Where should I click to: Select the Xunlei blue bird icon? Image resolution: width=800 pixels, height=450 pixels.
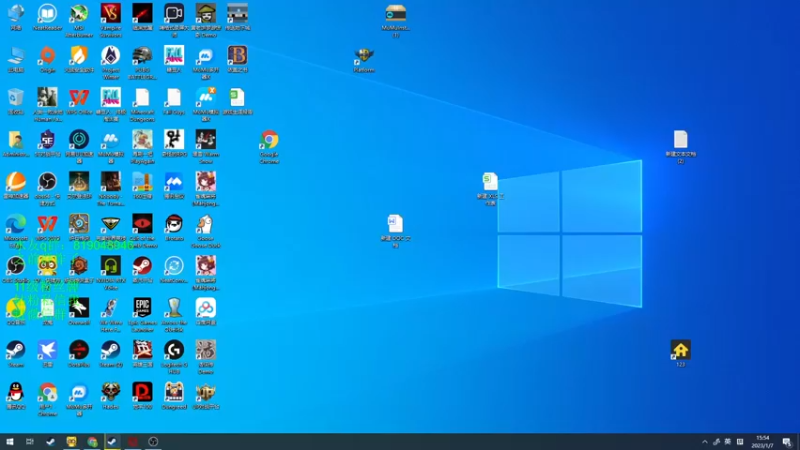pyautogui.click(x=47, y=351)
